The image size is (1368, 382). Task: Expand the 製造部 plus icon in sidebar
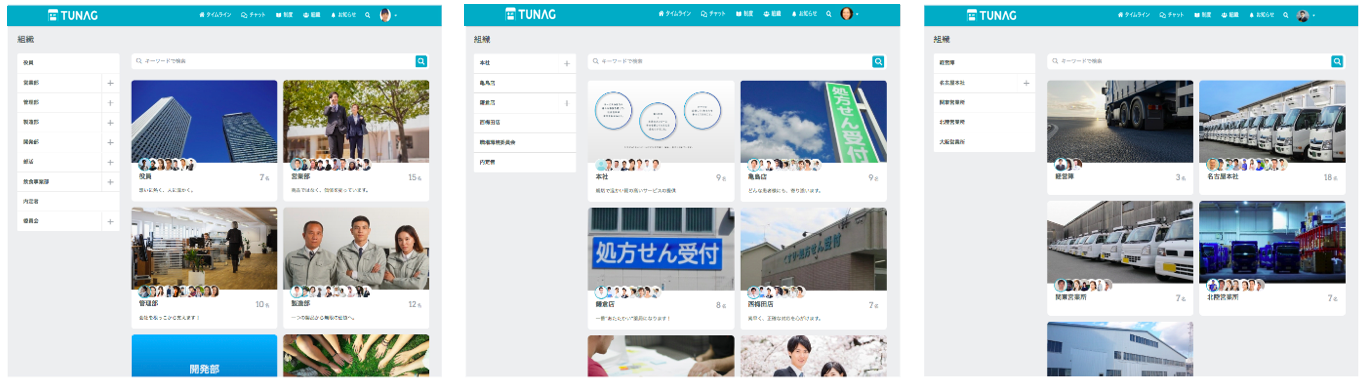[x=110, y=122]
